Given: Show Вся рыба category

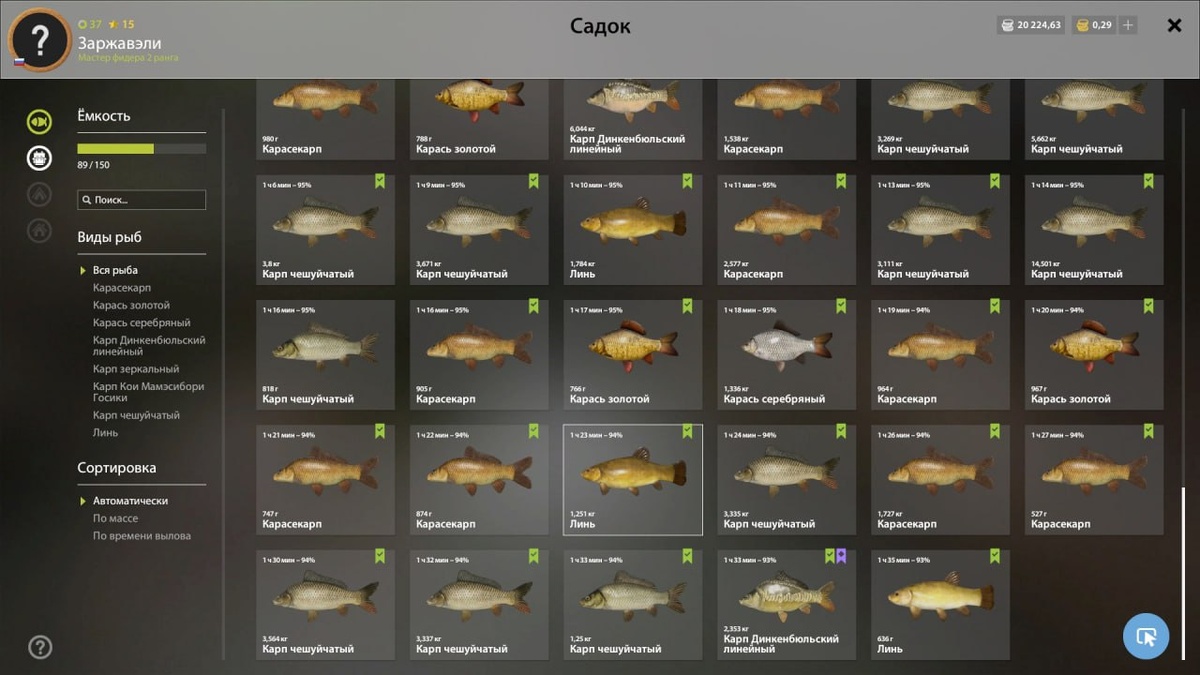Looking at the screenshot, I should click(115, 270).
